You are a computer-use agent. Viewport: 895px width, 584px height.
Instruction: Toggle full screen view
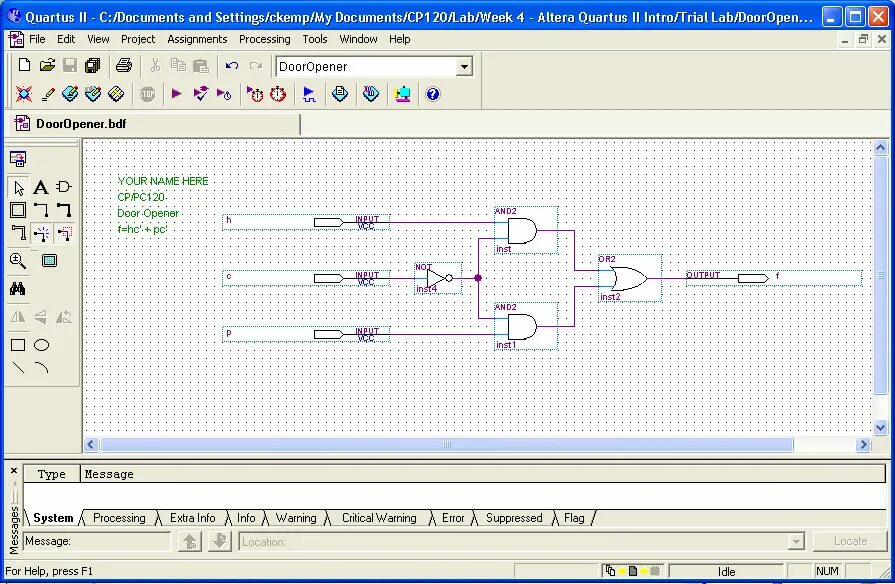tap(49, 260)
